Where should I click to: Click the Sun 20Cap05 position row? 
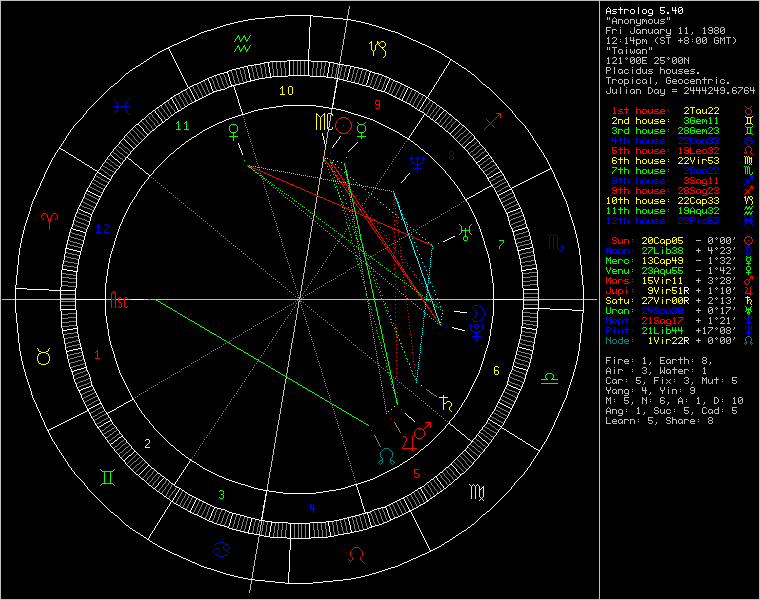pyautogui.click(x=681, y=241)
